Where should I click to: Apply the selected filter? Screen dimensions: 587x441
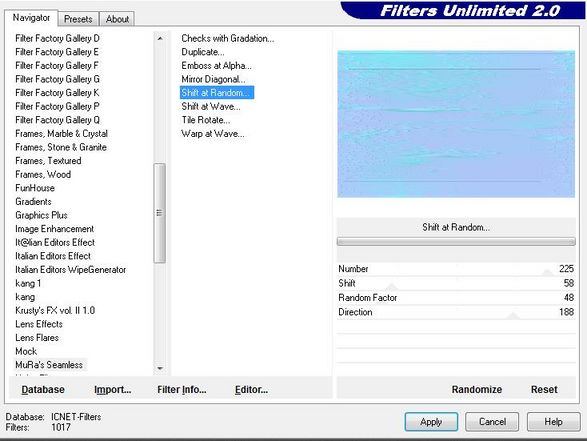tap(431, 422)
